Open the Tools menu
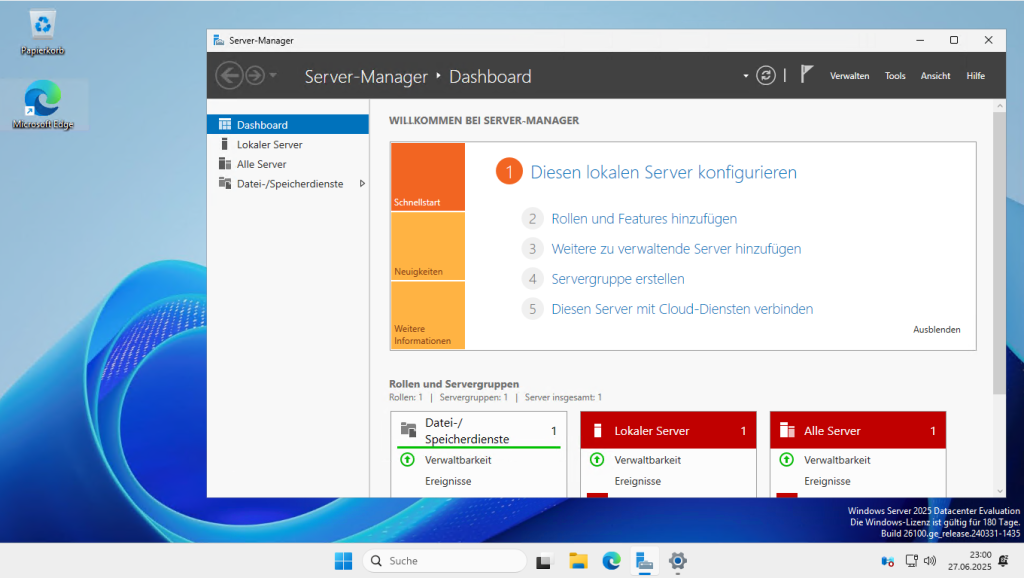 895,76
